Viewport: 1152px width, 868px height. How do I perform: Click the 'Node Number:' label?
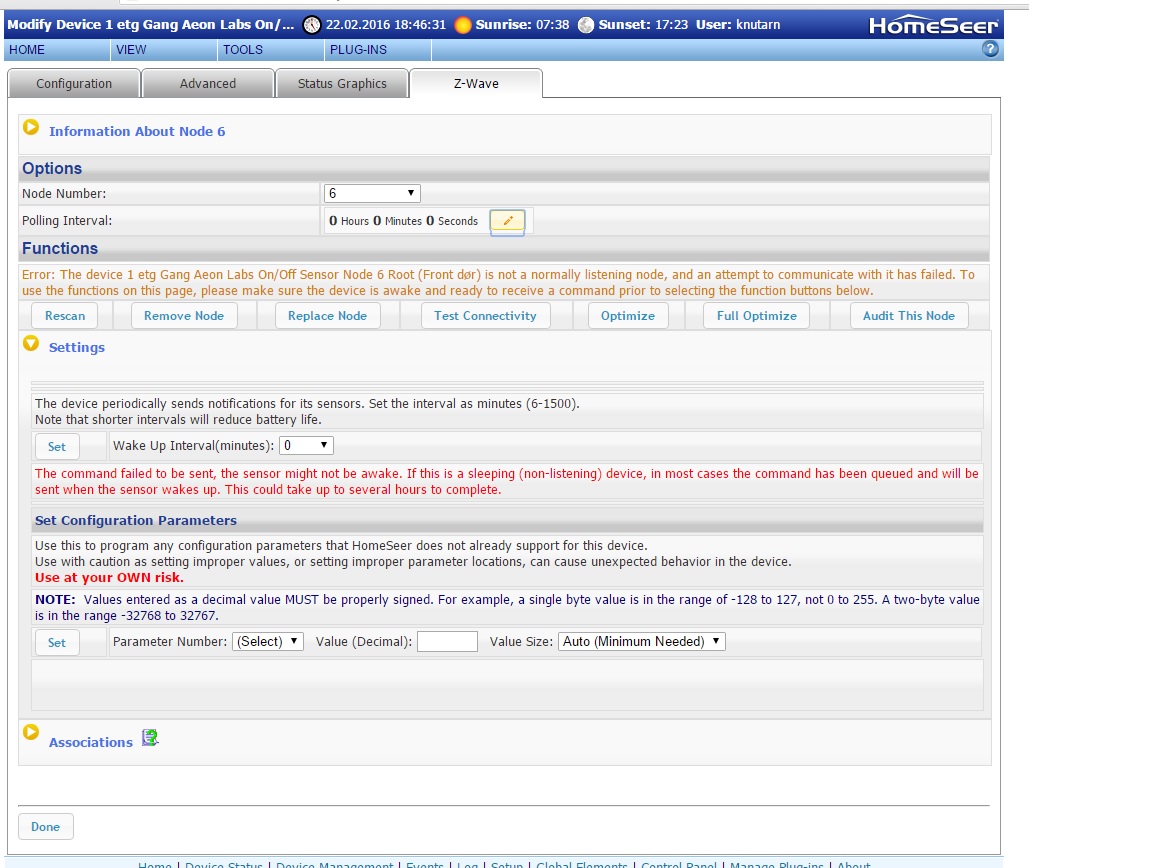[64, 193]
